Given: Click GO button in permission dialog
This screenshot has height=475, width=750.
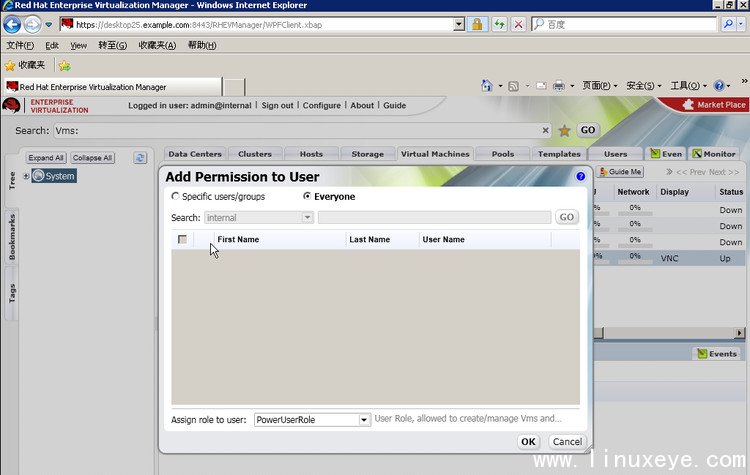Looking at the screenshot, I should (x=567, y=217).
